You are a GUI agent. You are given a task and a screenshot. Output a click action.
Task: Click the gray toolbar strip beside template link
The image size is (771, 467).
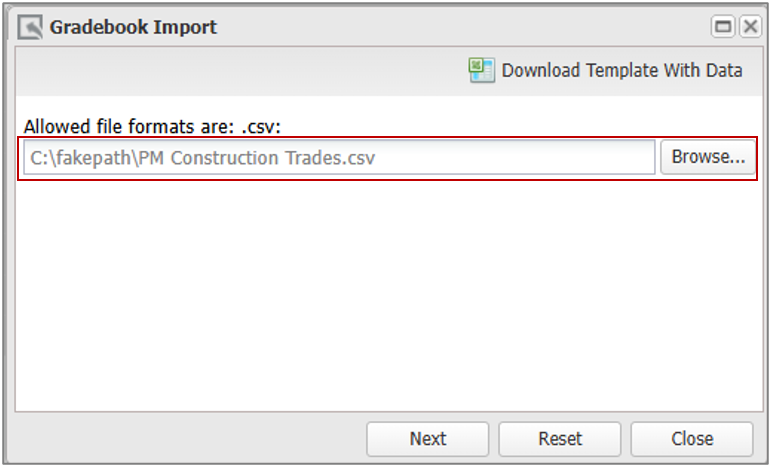point(241,71)
